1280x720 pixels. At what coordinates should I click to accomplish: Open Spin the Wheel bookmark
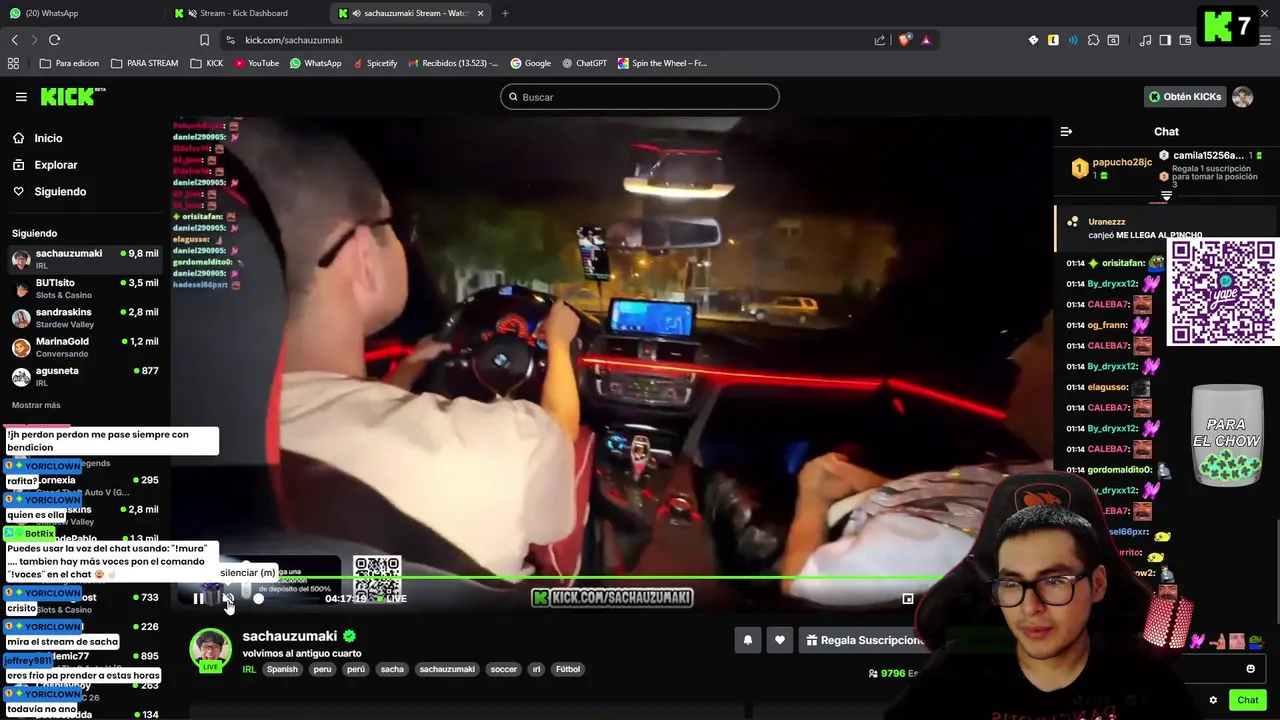click(x=662, y=63)
